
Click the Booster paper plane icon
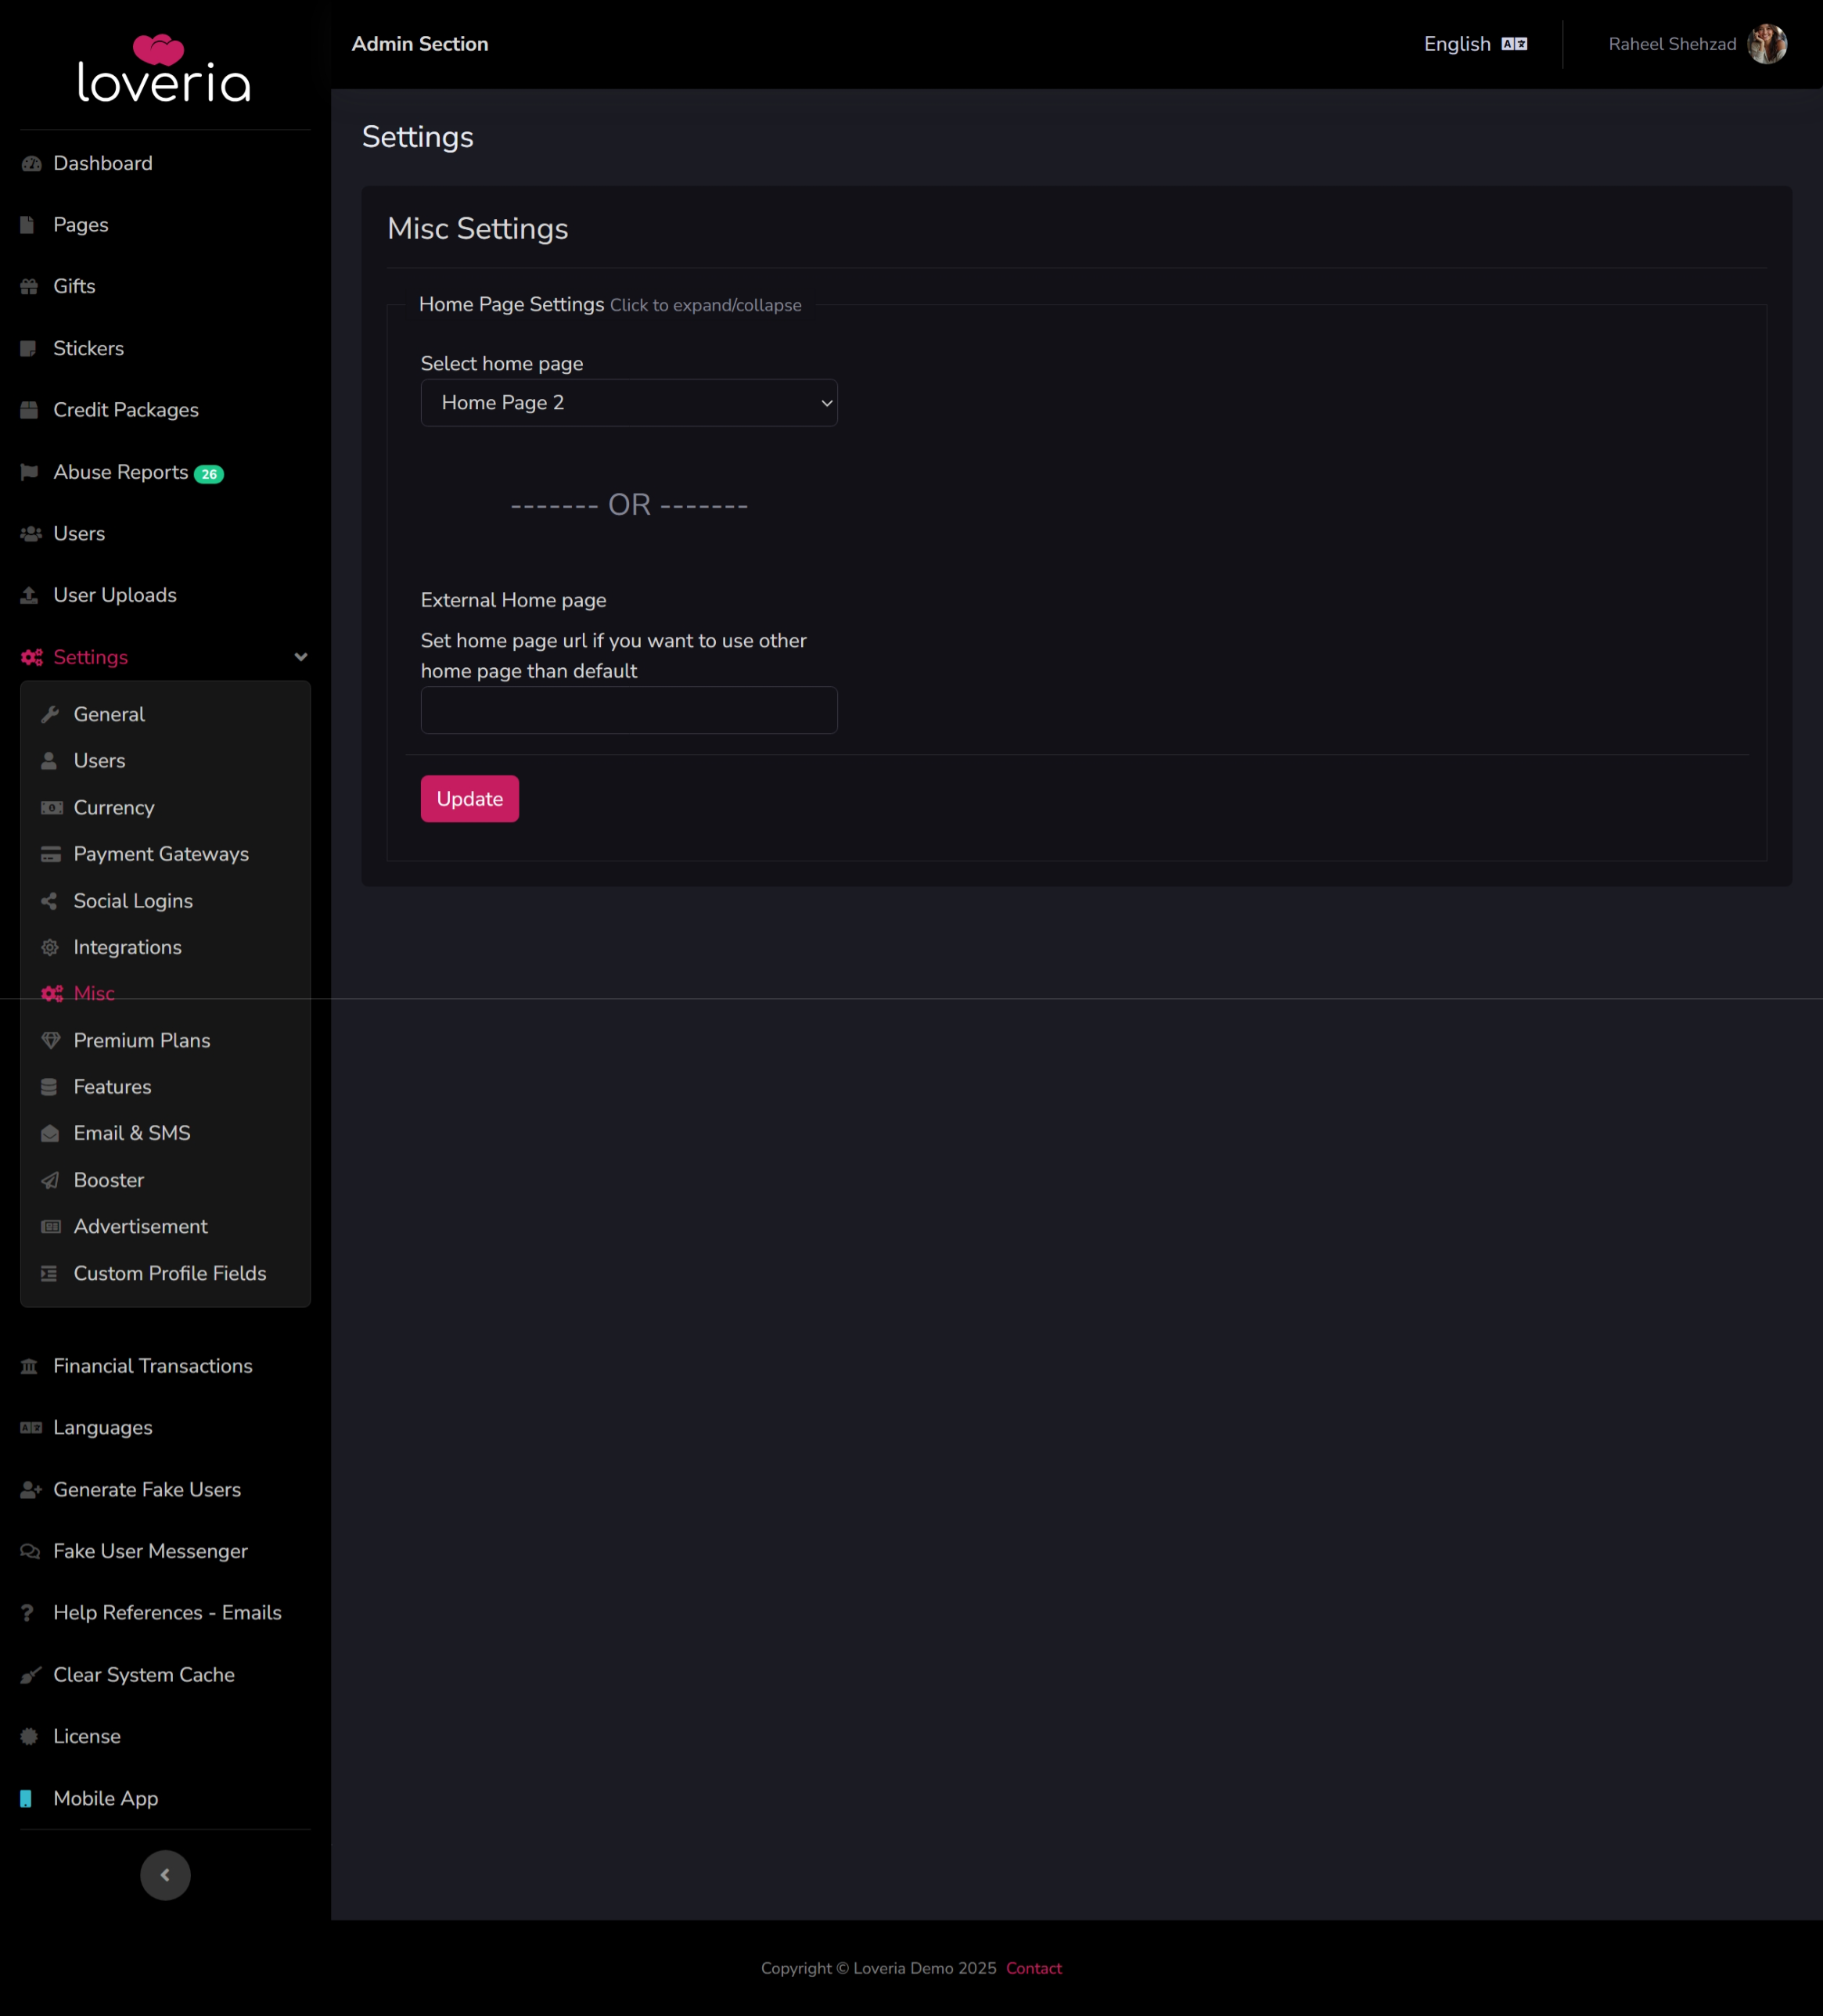(x=50, y=1180)
